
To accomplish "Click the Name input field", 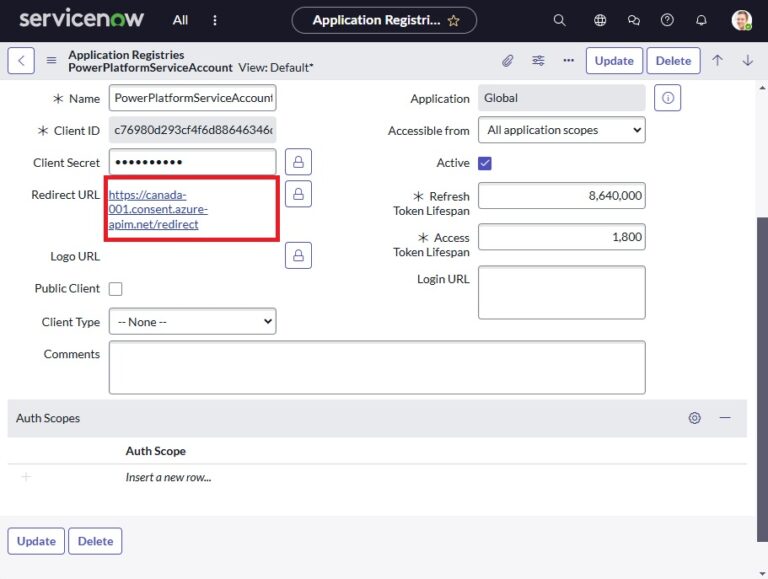I will click(192, 98).
